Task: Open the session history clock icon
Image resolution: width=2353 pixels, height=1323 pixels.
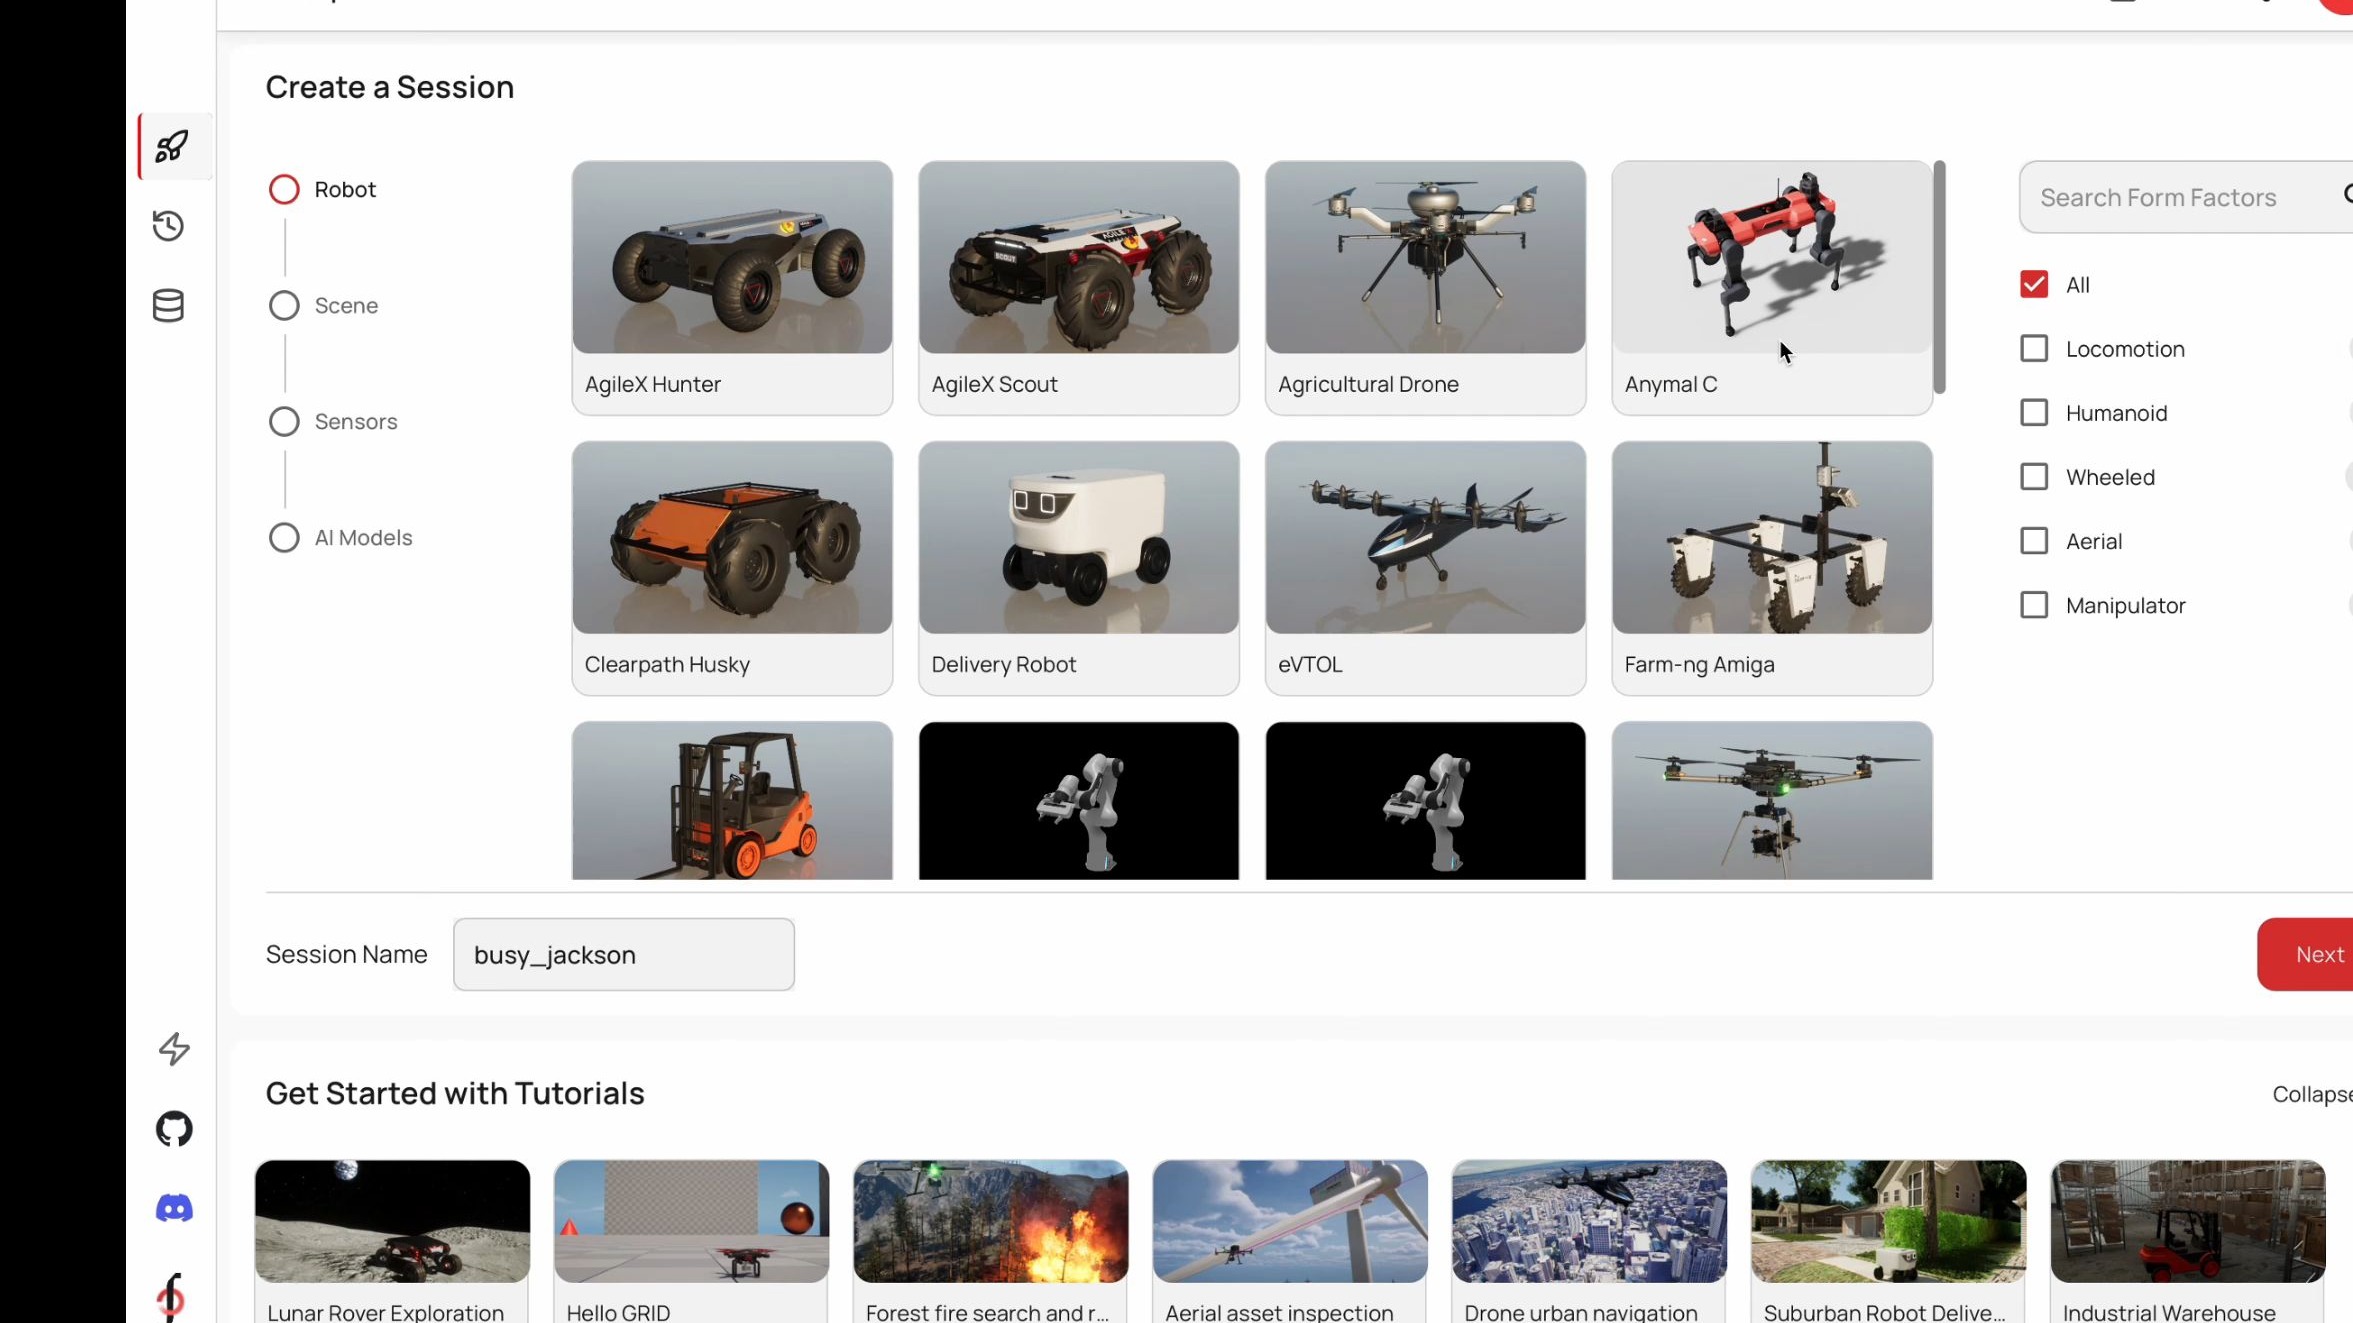Action: click(x=169, y=226)
